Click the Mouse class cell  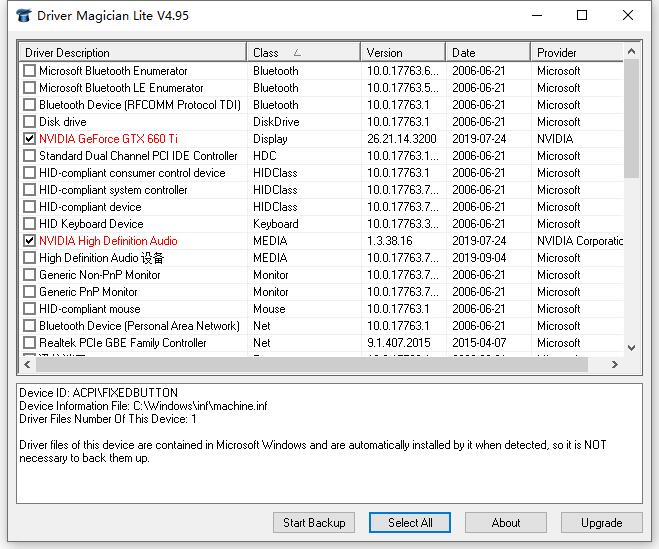269,309
